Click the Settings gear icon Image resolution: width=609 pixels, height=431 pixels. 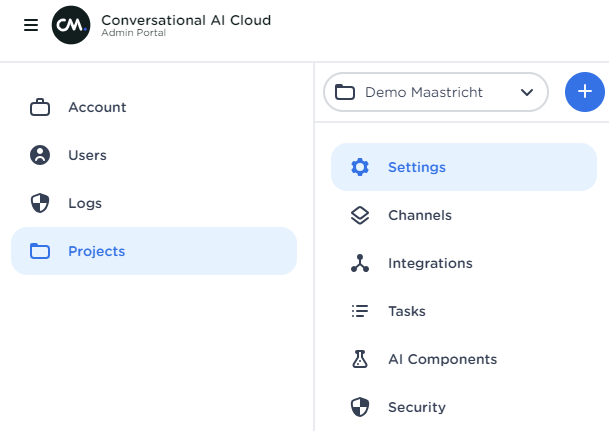(x=360, y=167)
